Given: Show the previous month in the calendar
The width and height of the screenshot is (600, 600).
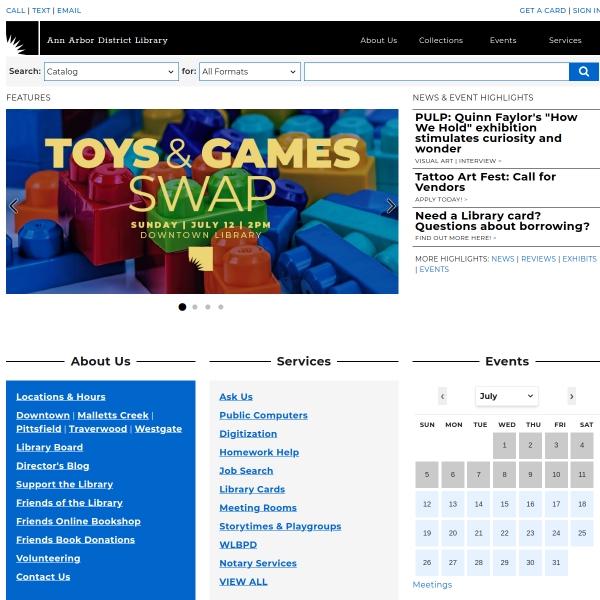Looking at the screenshot, I should coord(442,396).
